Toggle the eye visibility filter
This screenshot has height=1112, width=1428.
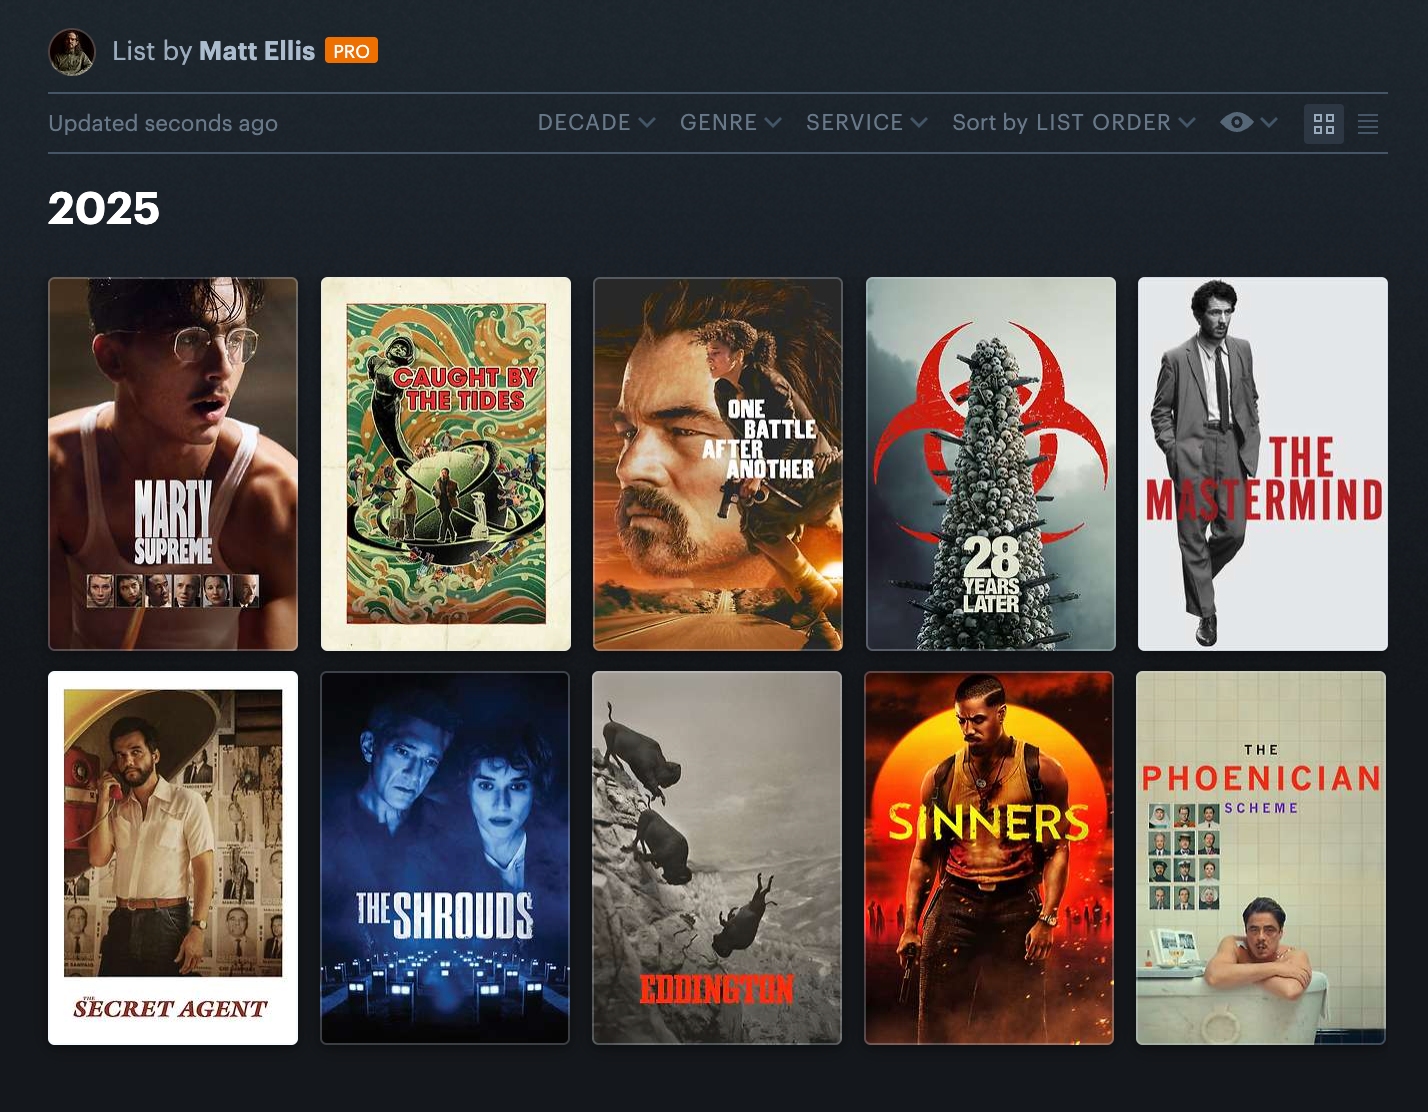click(1236, 122)
